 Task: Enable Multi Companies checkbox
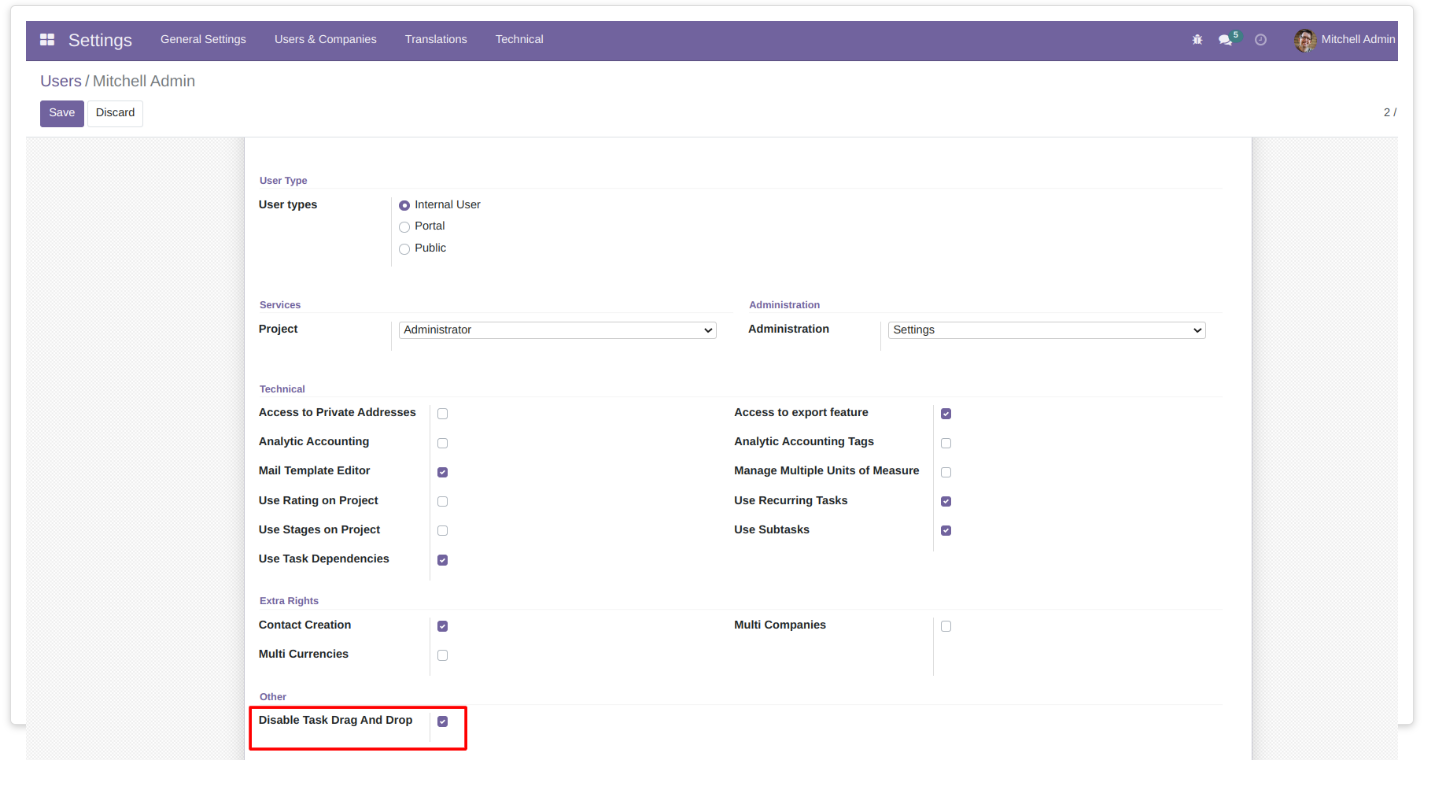point(945,626)
